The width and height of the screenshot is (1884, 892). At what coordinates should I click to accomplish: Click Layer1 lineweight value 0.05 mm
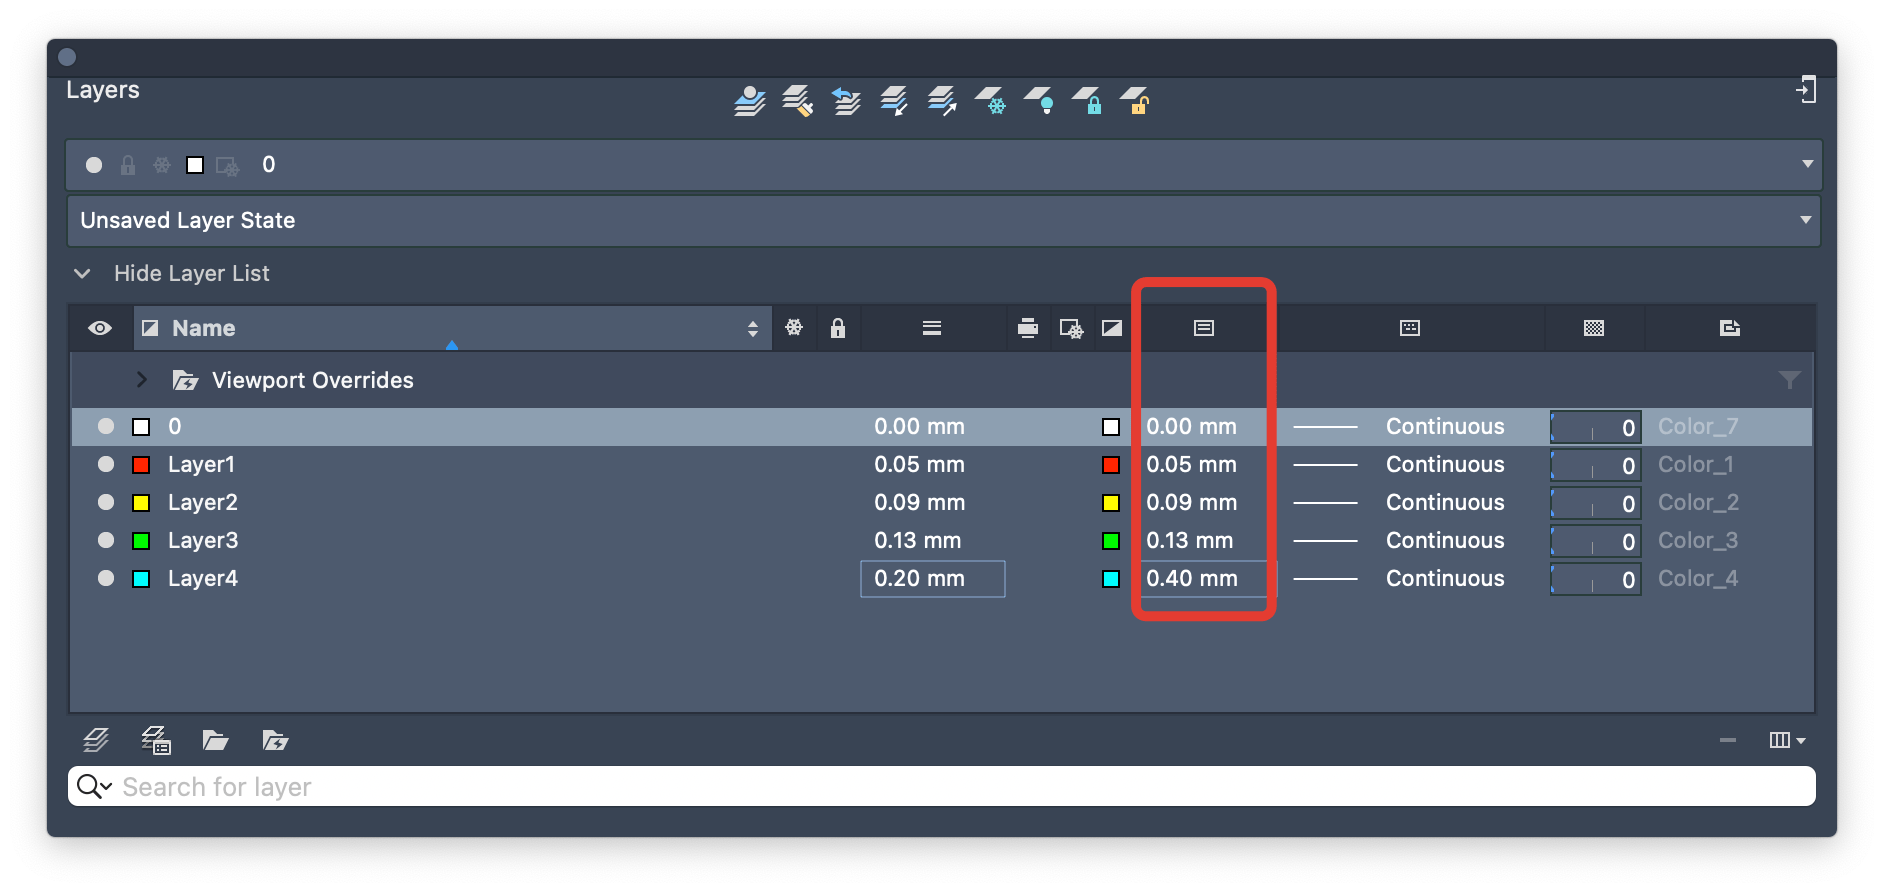(x=919, y=465)
